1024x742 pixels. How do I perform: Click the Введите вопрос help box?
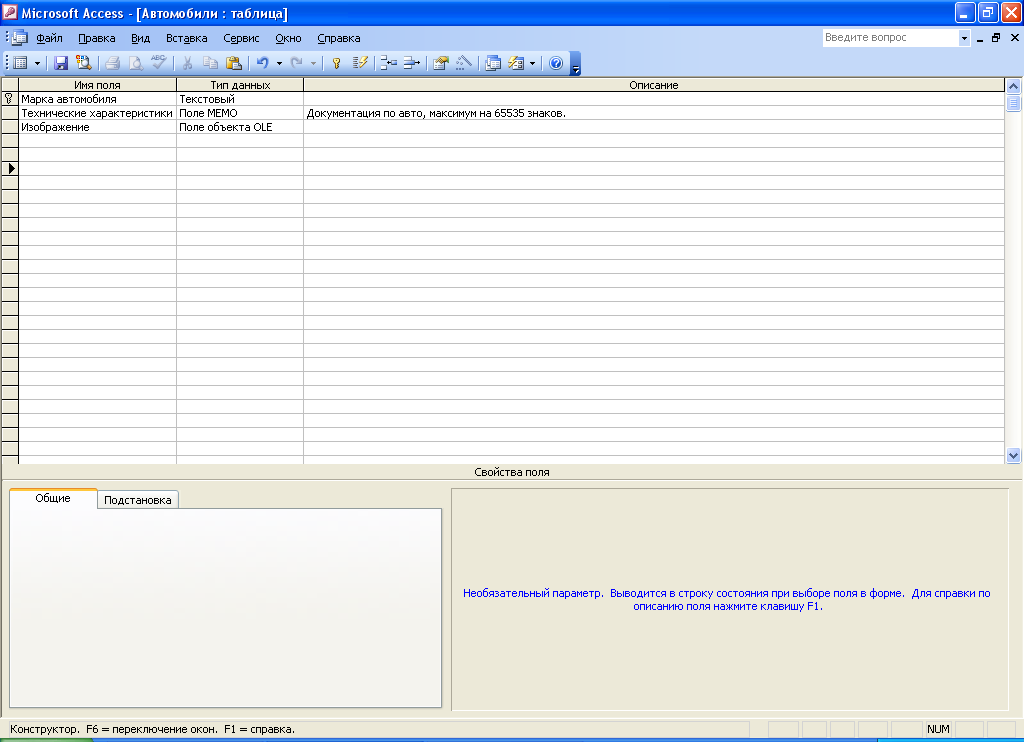click(890, 38)
